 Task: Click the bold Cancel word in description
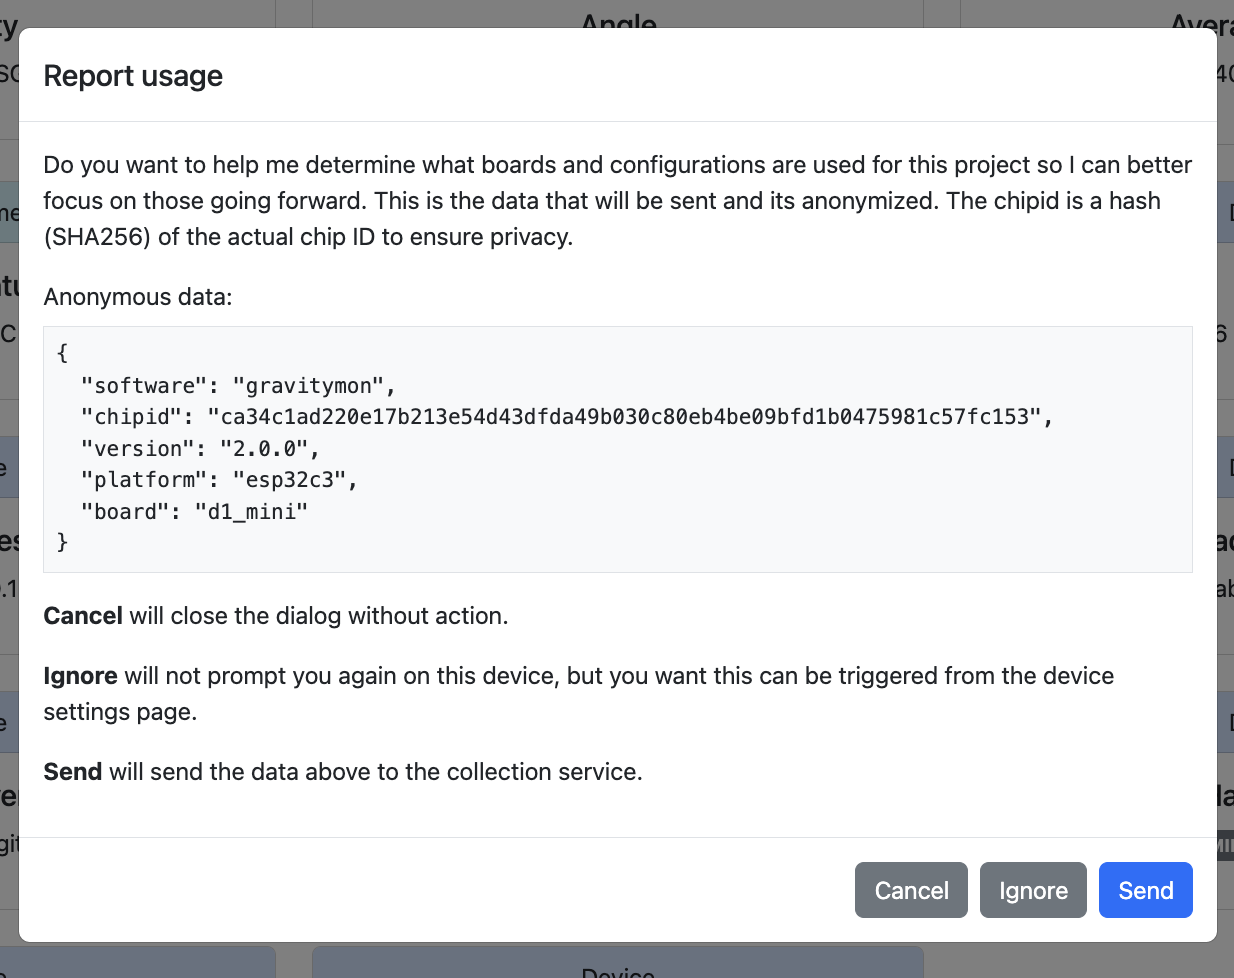[83, 616]
